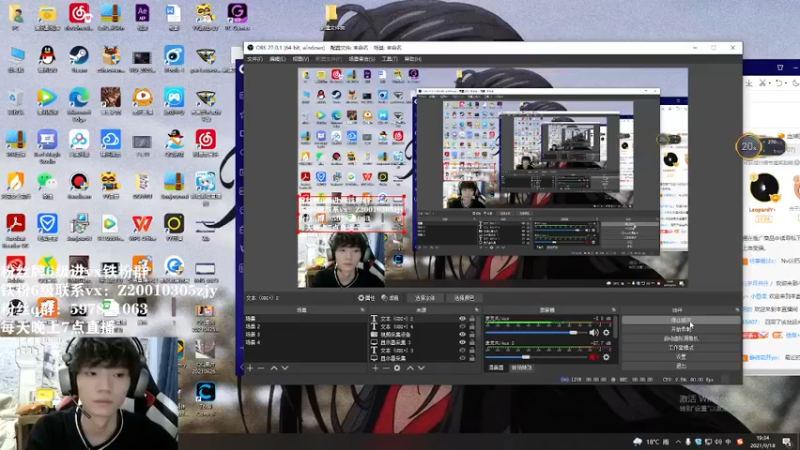Toggle visibility eye of 文本 (GDI+) 4
800x450 pixels.
(x=462, y=327)
